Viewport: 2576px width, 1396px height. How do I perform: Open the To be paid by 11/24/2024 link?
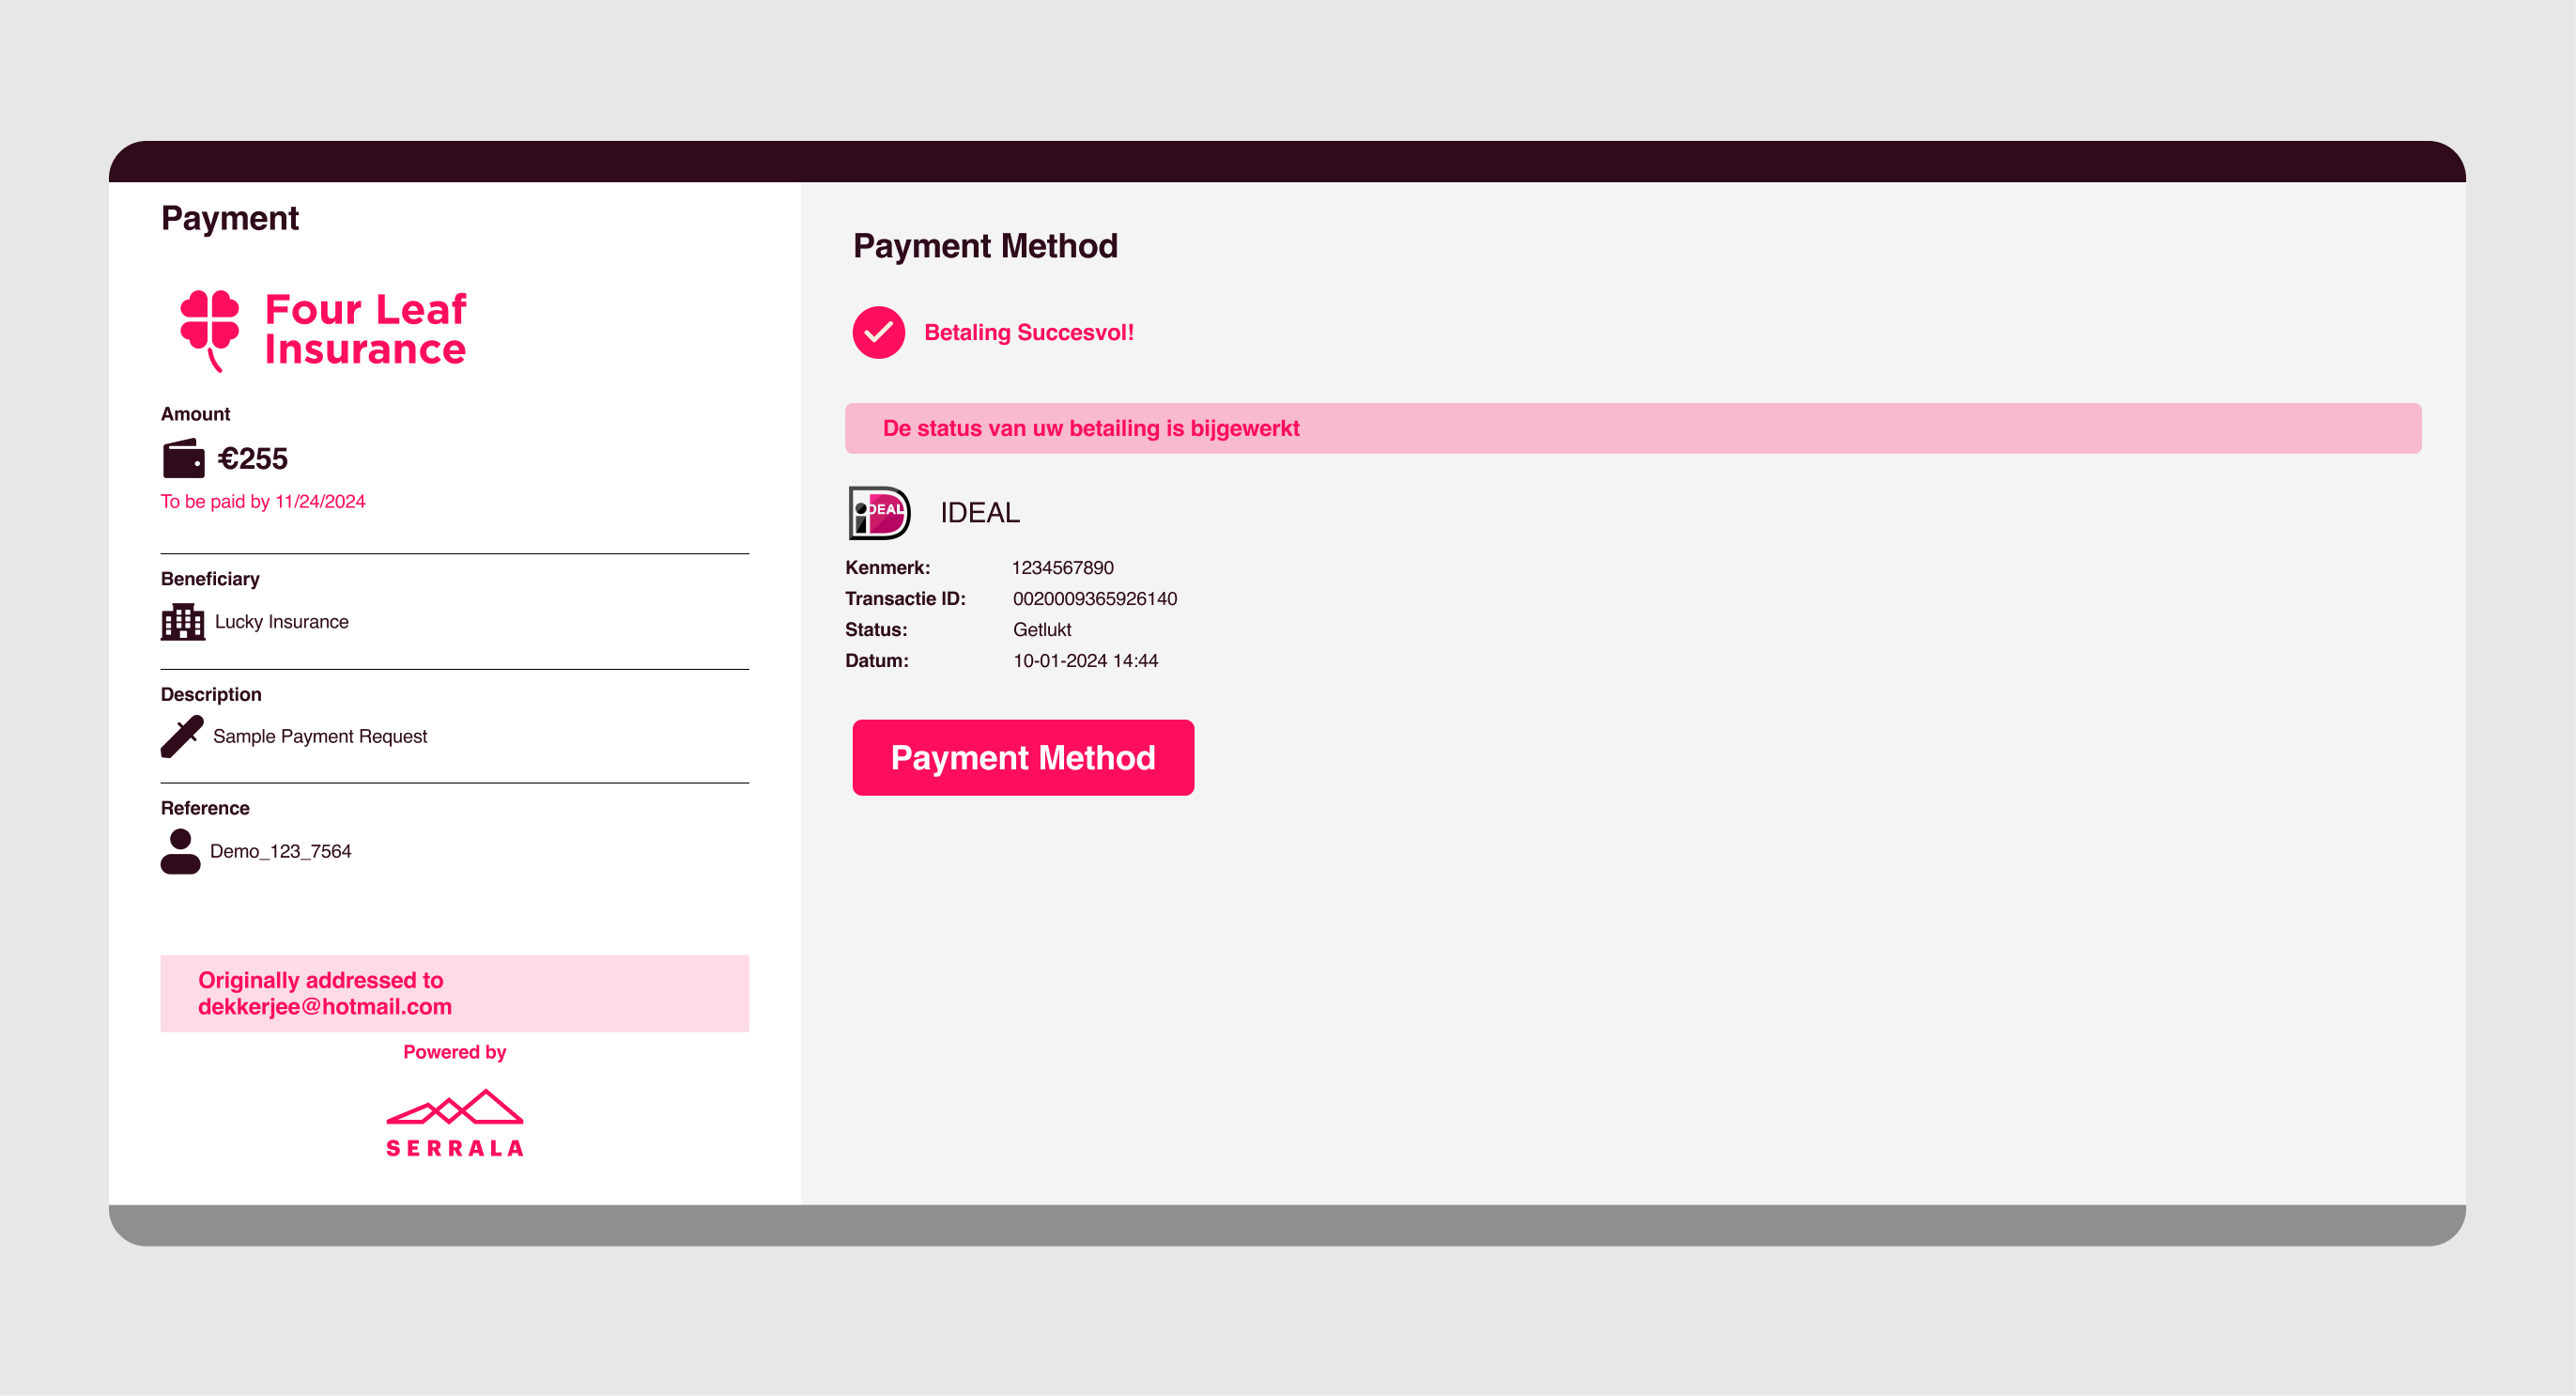[263, 501]
